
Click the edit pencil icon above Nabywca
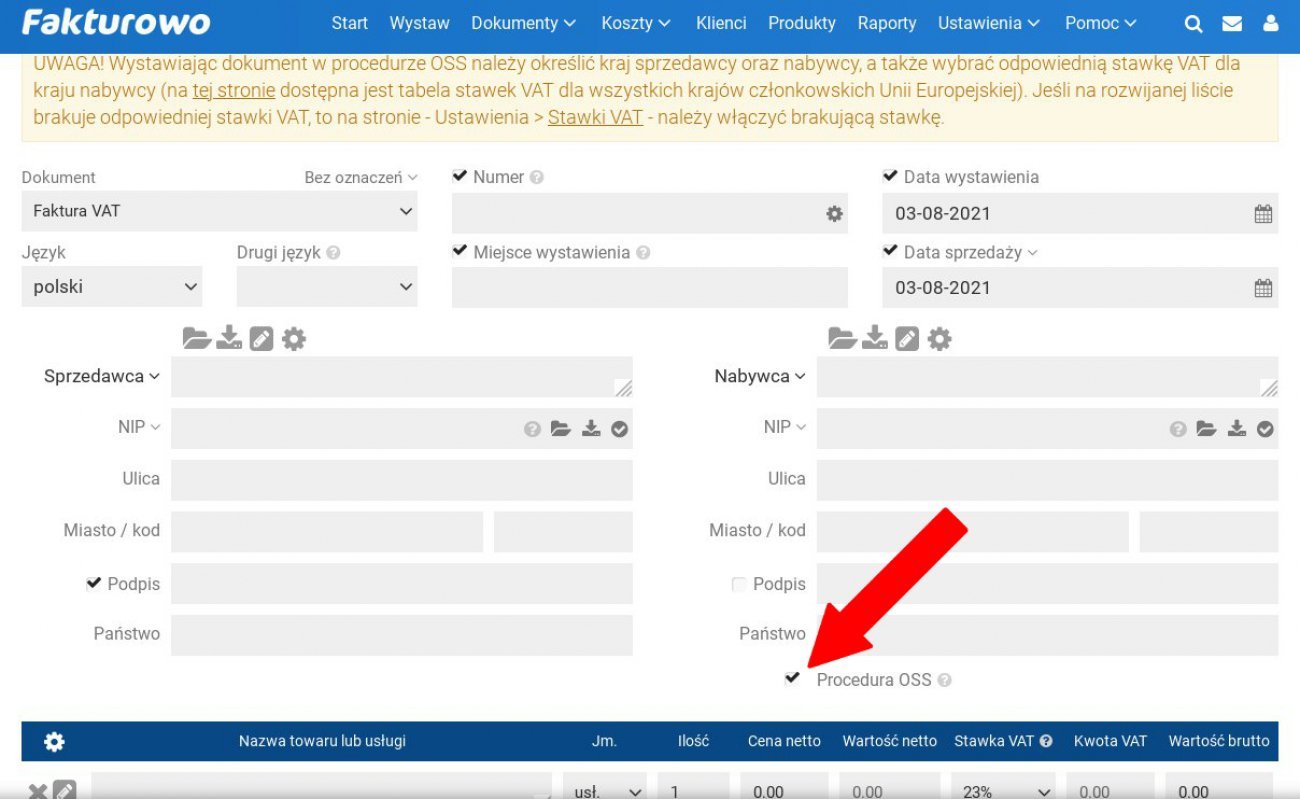pos(907,339)
